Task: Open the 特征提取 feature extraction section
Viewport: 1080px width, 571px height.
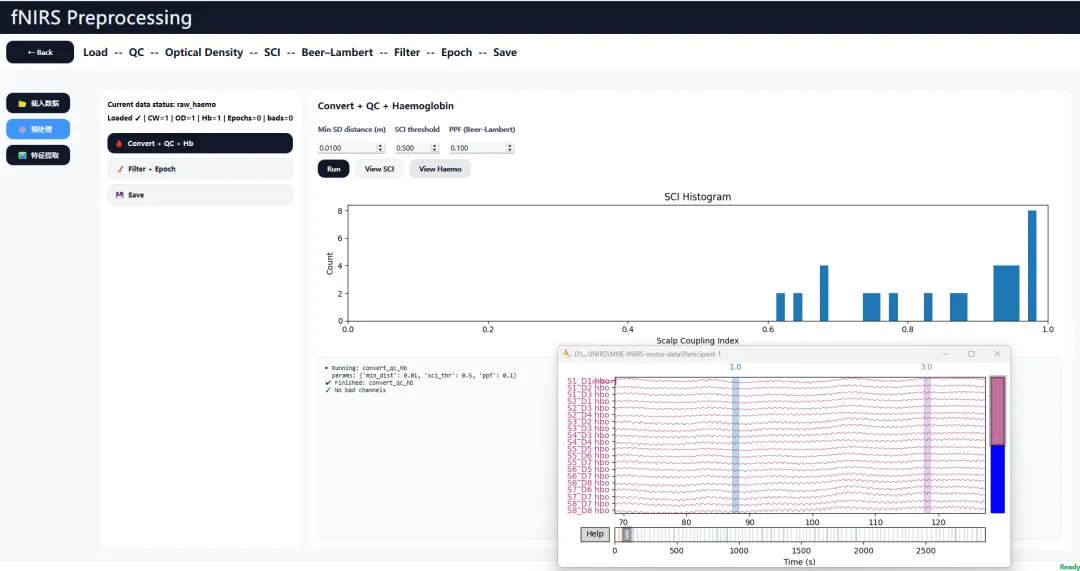Action: coord(38,156)
